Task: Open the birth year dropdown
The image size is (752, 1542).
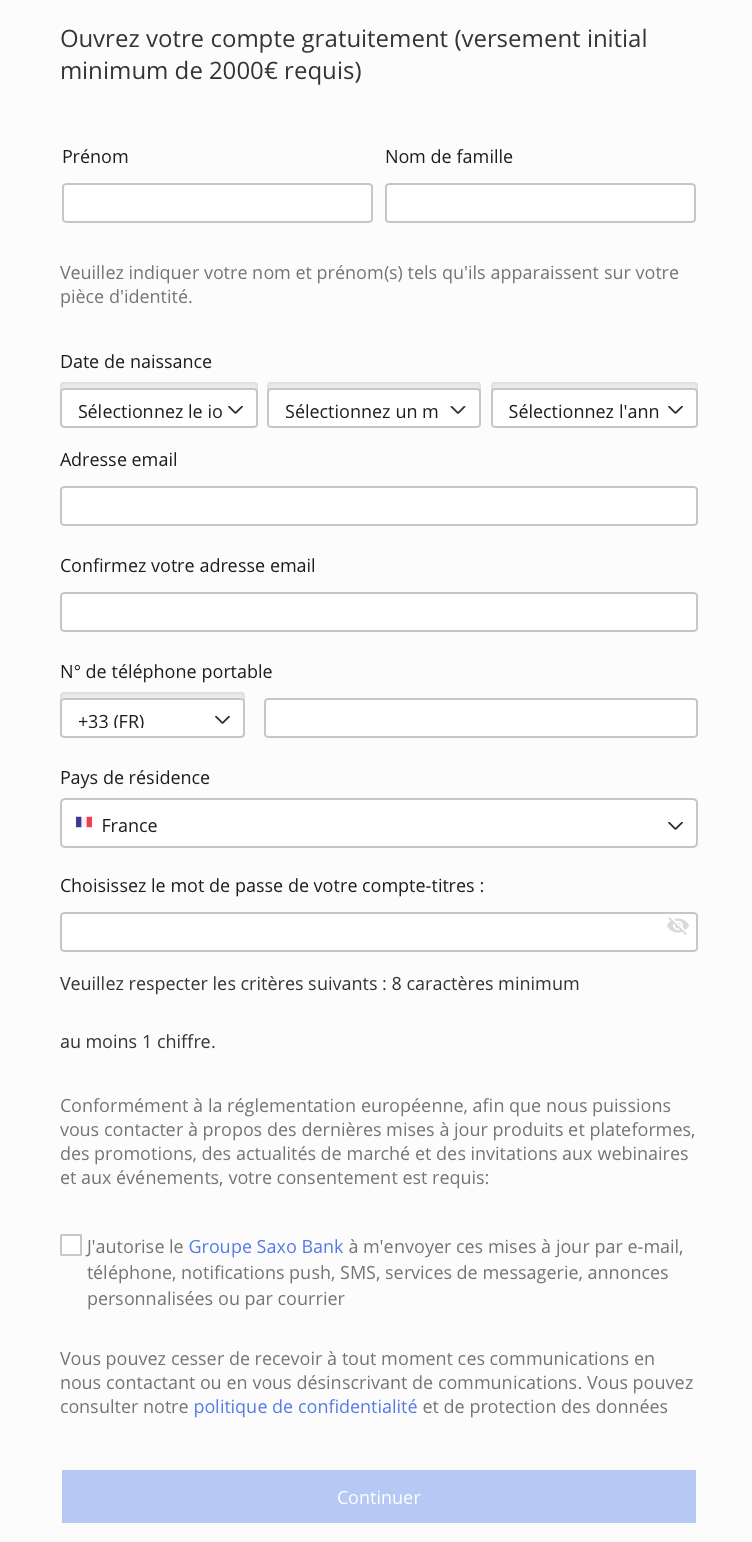Action: point(594,409)
